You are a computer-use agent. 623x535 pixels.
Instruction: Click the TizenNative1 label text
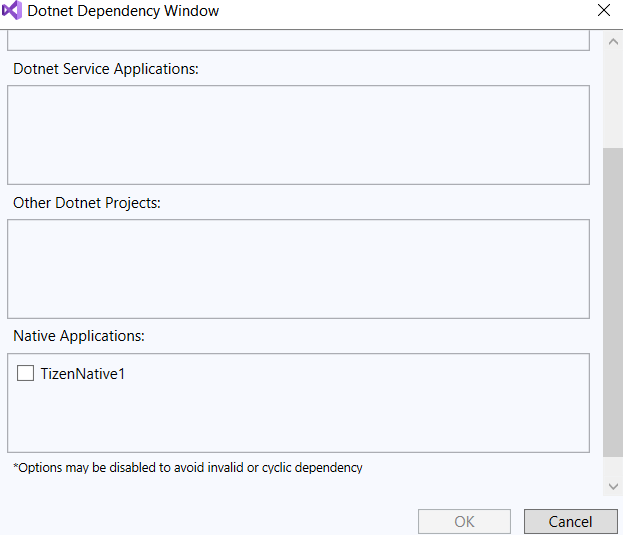82,374
